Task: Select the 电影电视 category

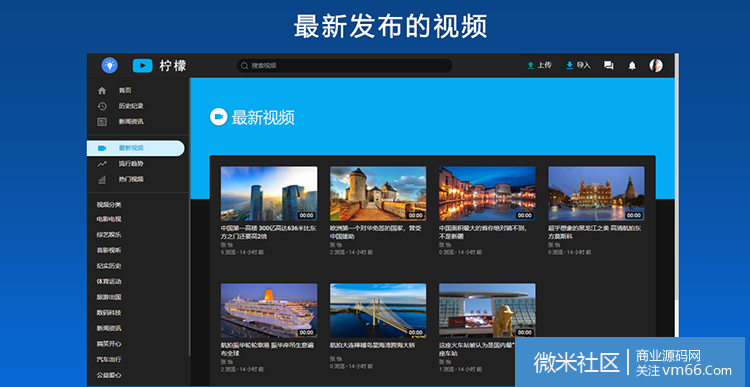Action: tap(109, 219)
